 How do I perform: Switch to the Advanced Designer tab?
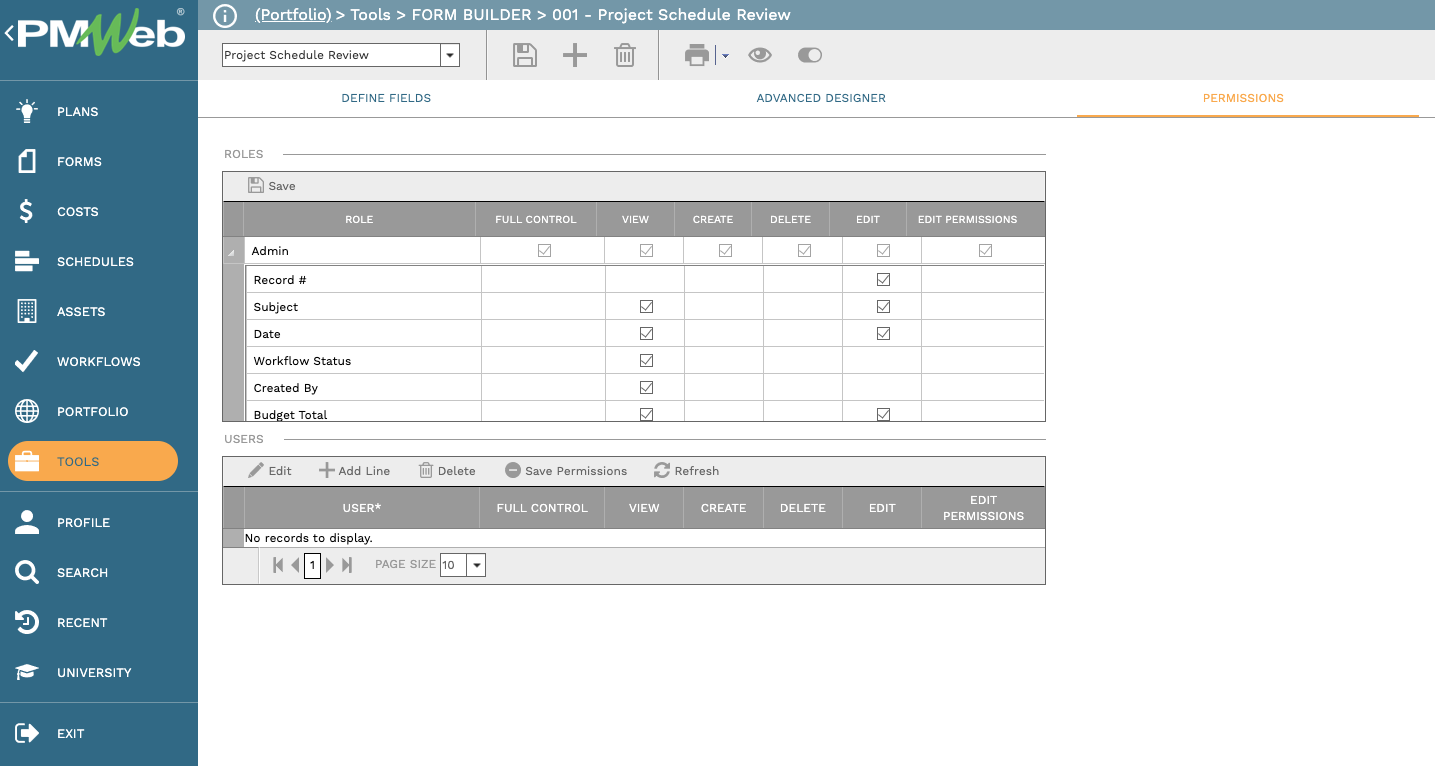tap(821, 98)
